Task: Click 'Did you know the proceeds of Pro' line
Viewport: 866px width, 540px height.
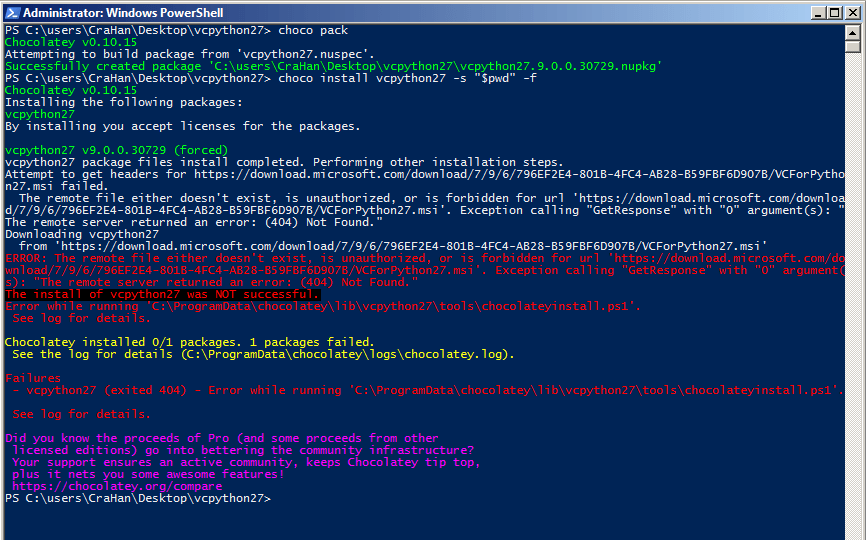Action: point(221,438)
